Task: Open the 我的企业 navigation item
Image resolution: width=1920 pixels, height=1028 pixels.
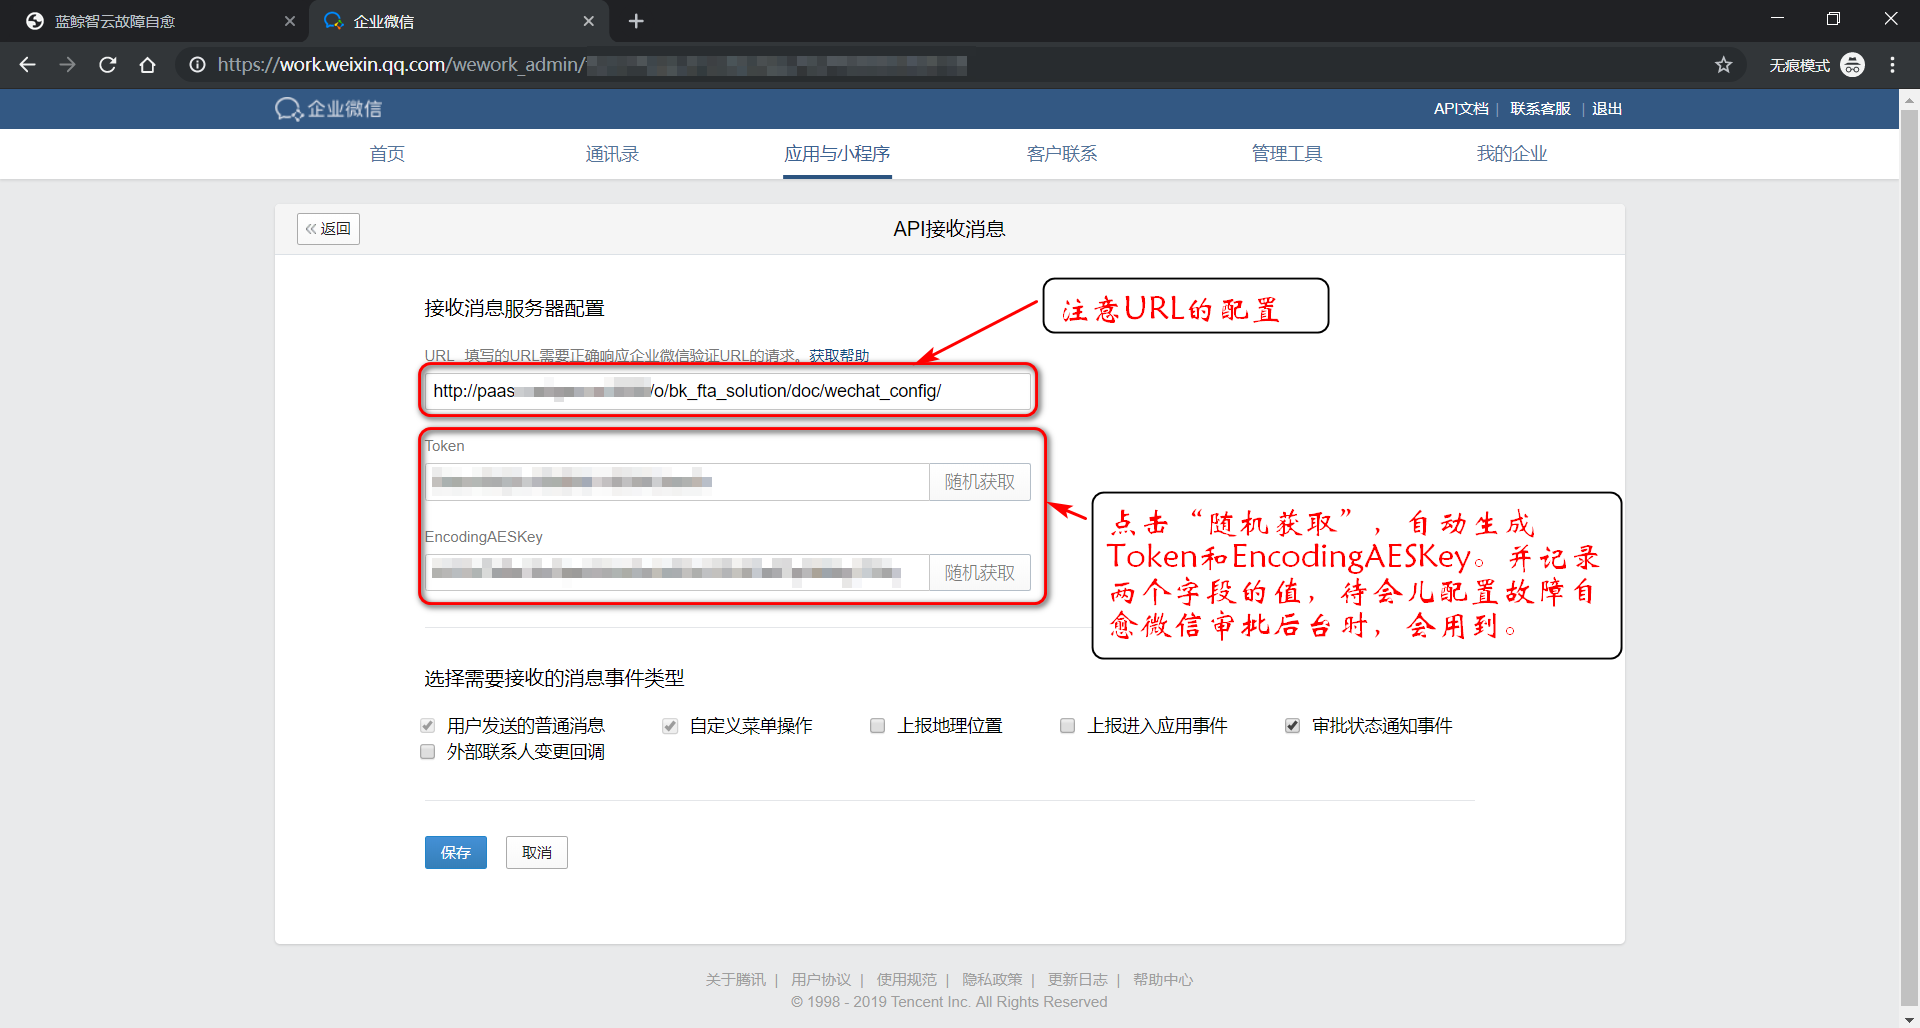Action: tap(1512, 154)
